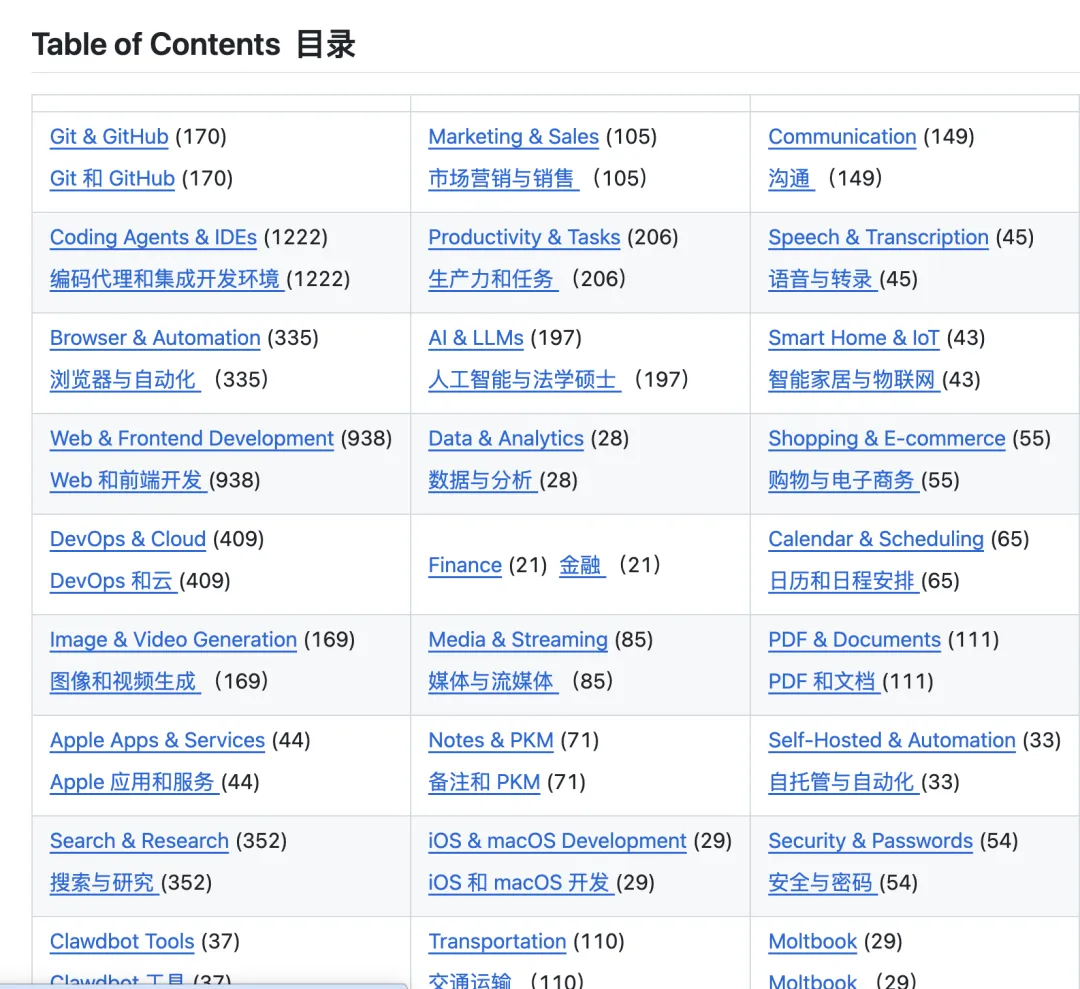Open the Image & Video Generation link
Screen dimensions: 1080x989
(x=173, y=639)
